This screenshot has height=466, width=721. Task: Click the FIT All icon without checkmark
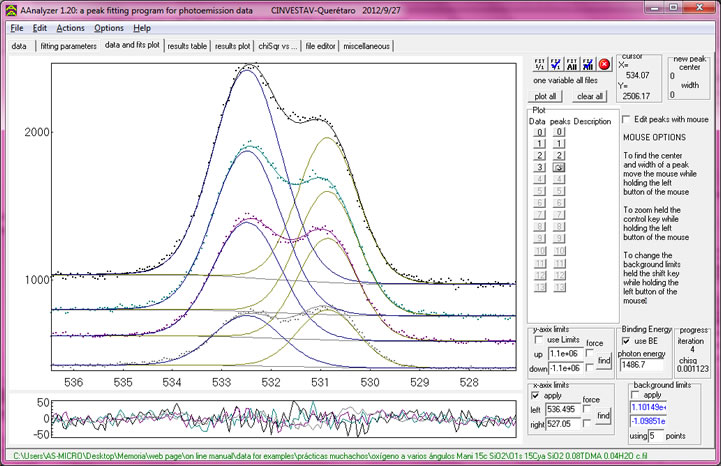(572, 63)
